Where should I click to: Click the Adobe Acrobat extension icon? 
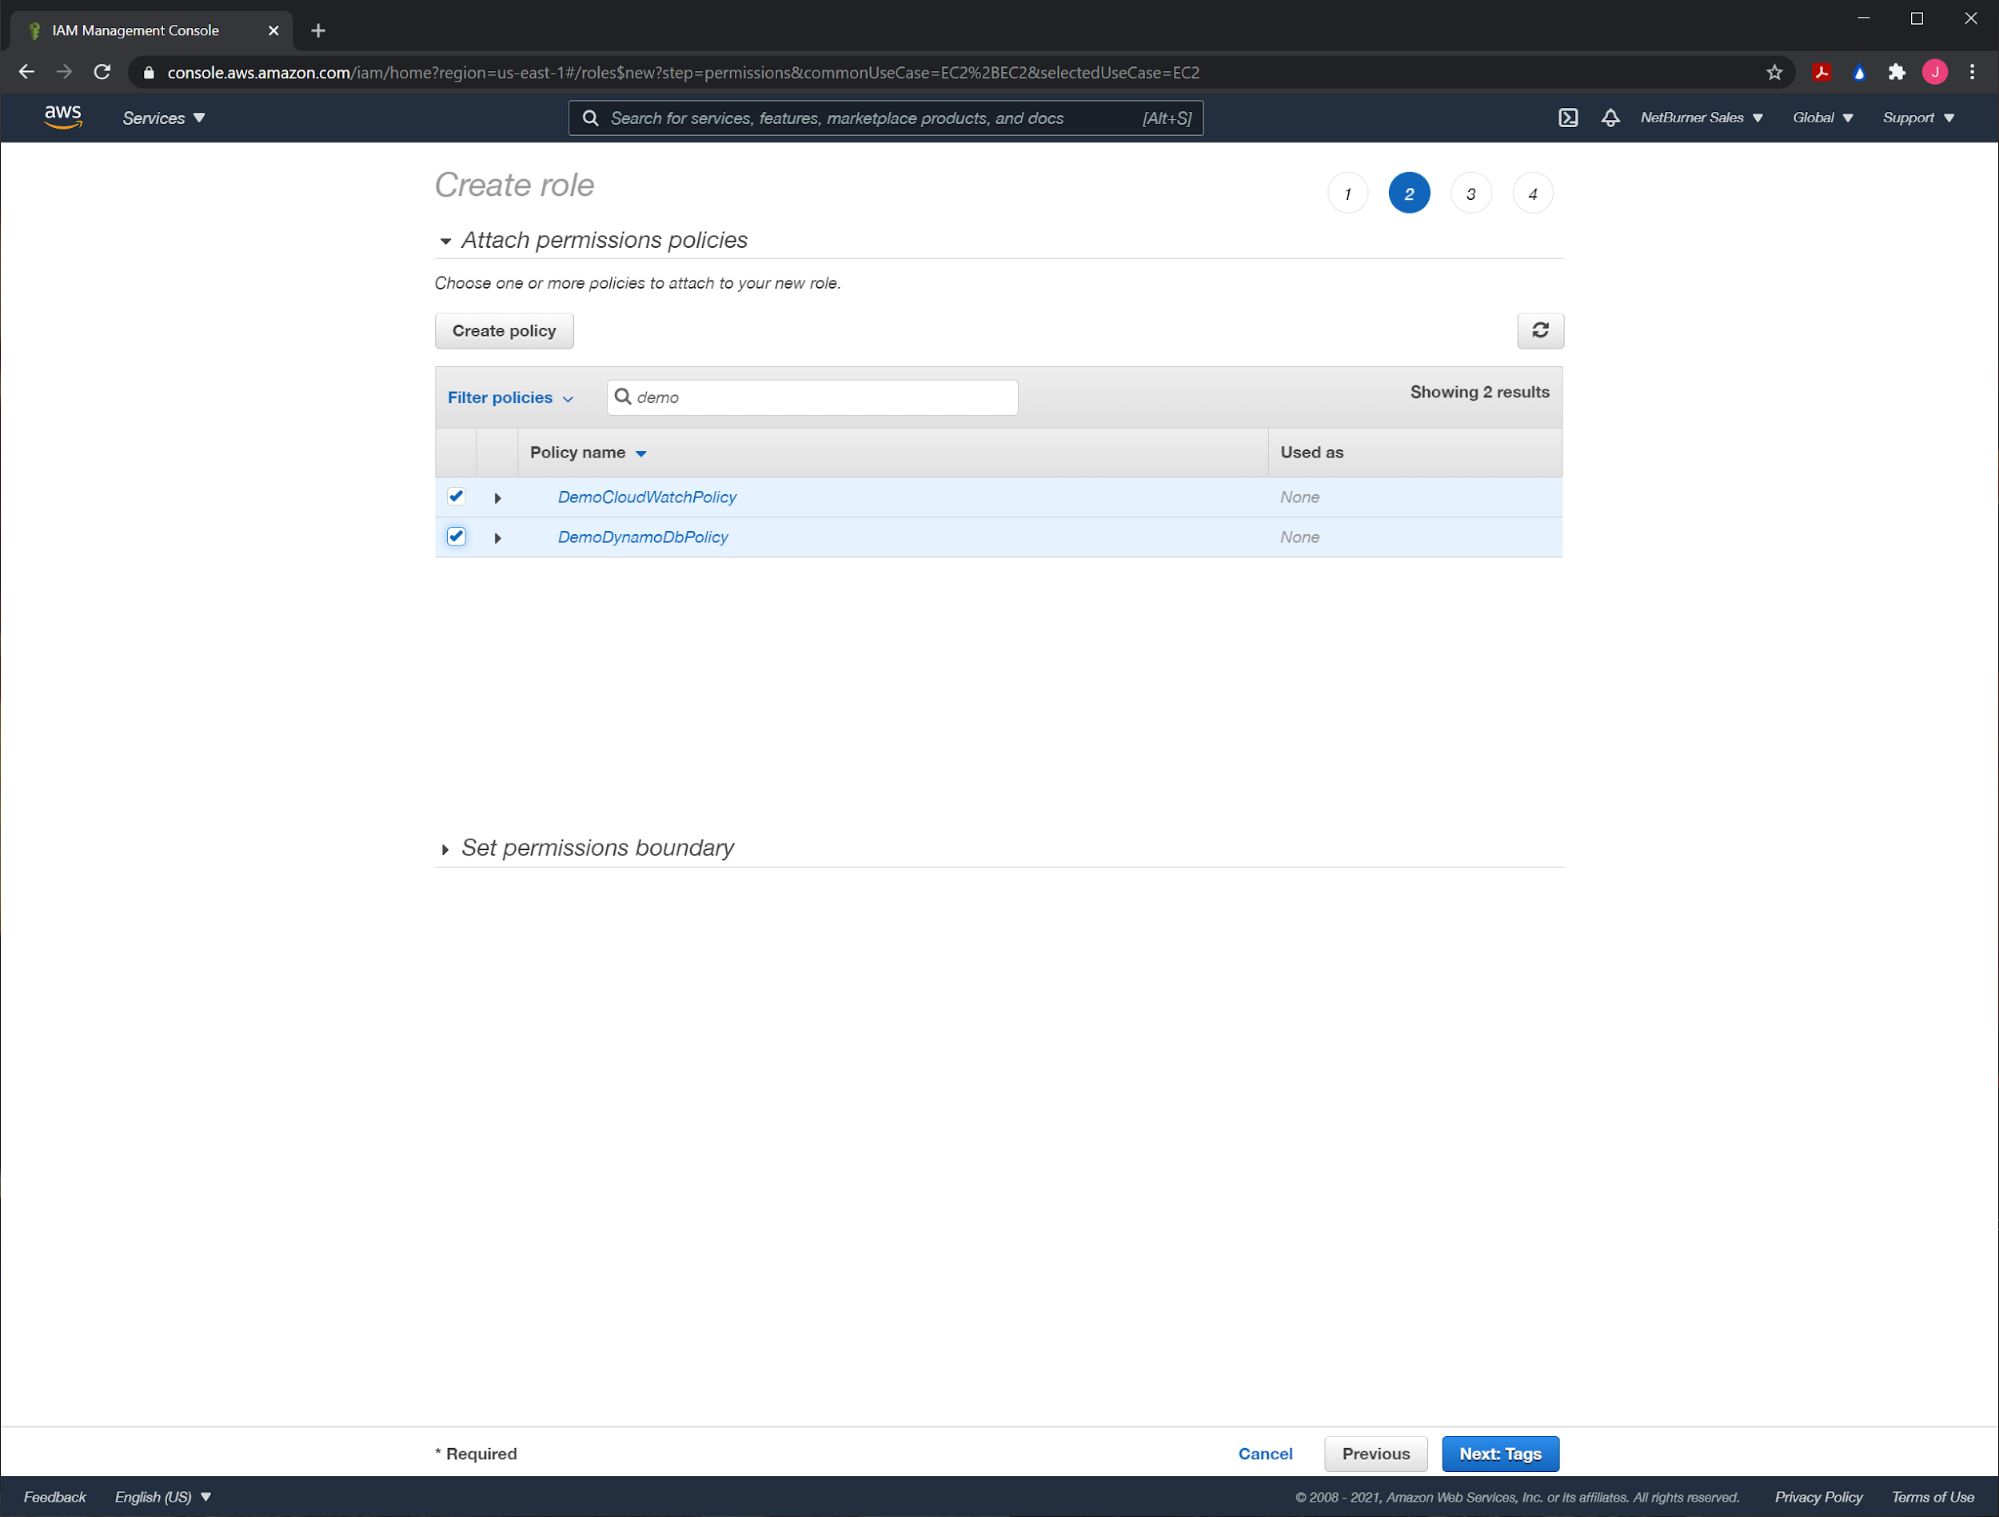tap(1821, 73)
